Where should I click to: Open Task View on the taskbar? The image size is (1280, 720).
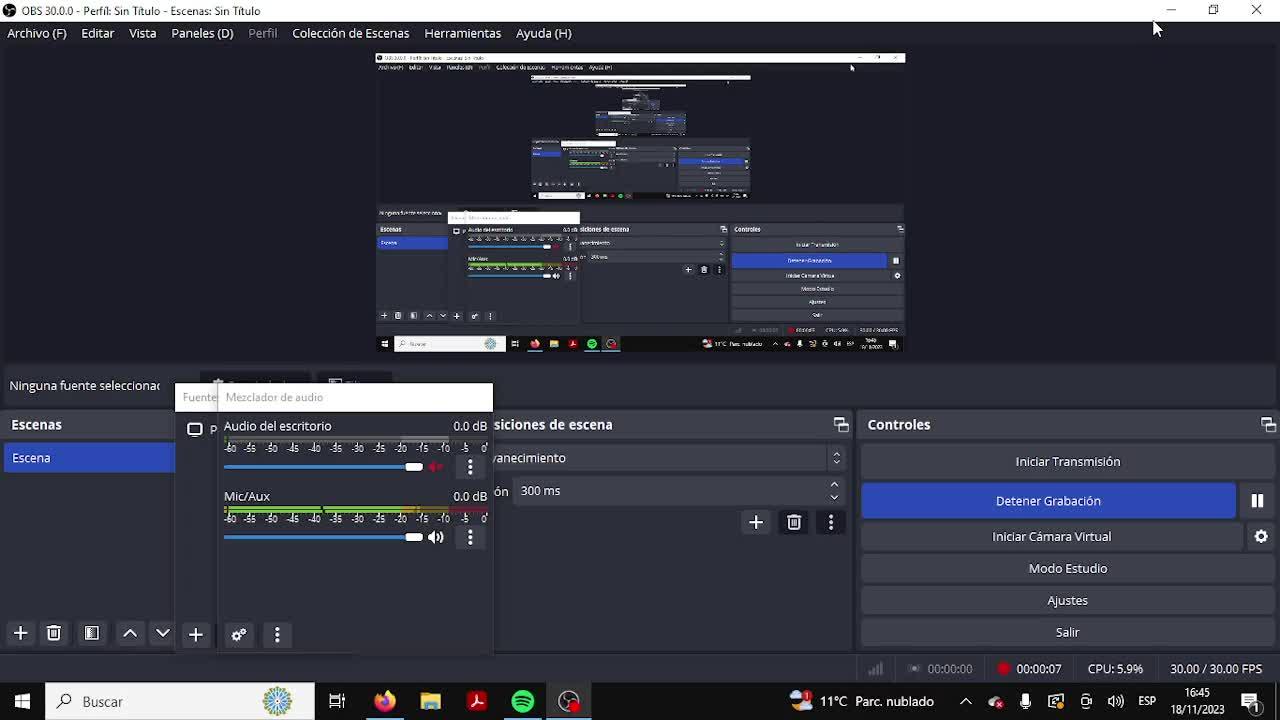point(337,701)
